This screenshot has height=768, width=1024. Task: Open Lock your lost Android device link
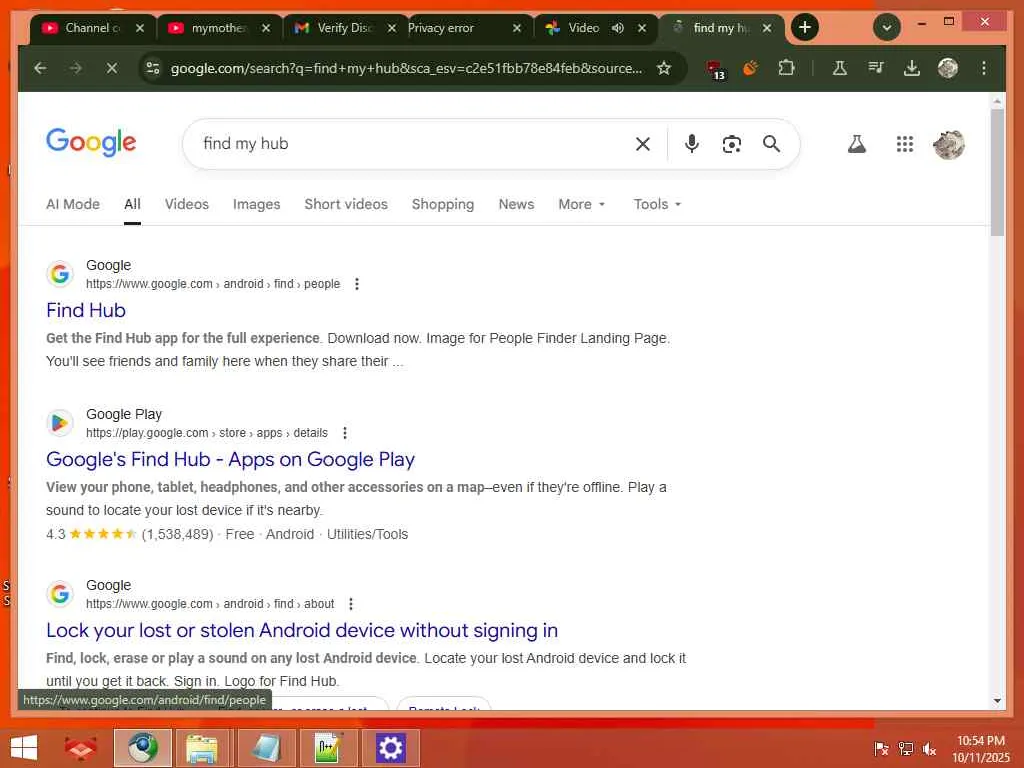click(302, 630)
